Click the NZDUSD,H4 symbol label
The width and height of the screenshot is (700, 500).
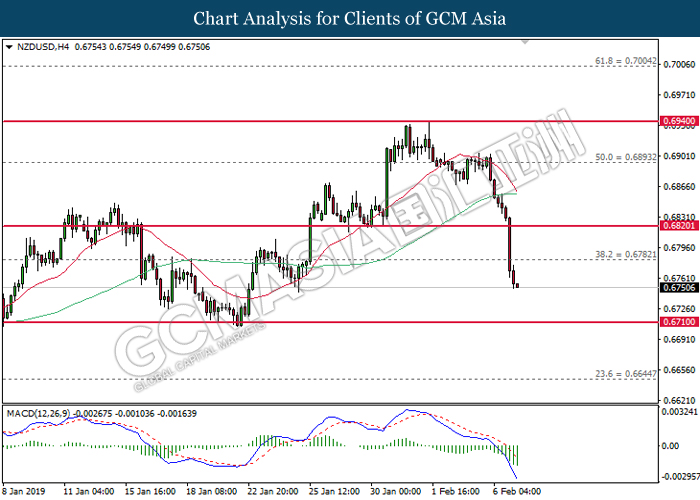coord(46,46)
